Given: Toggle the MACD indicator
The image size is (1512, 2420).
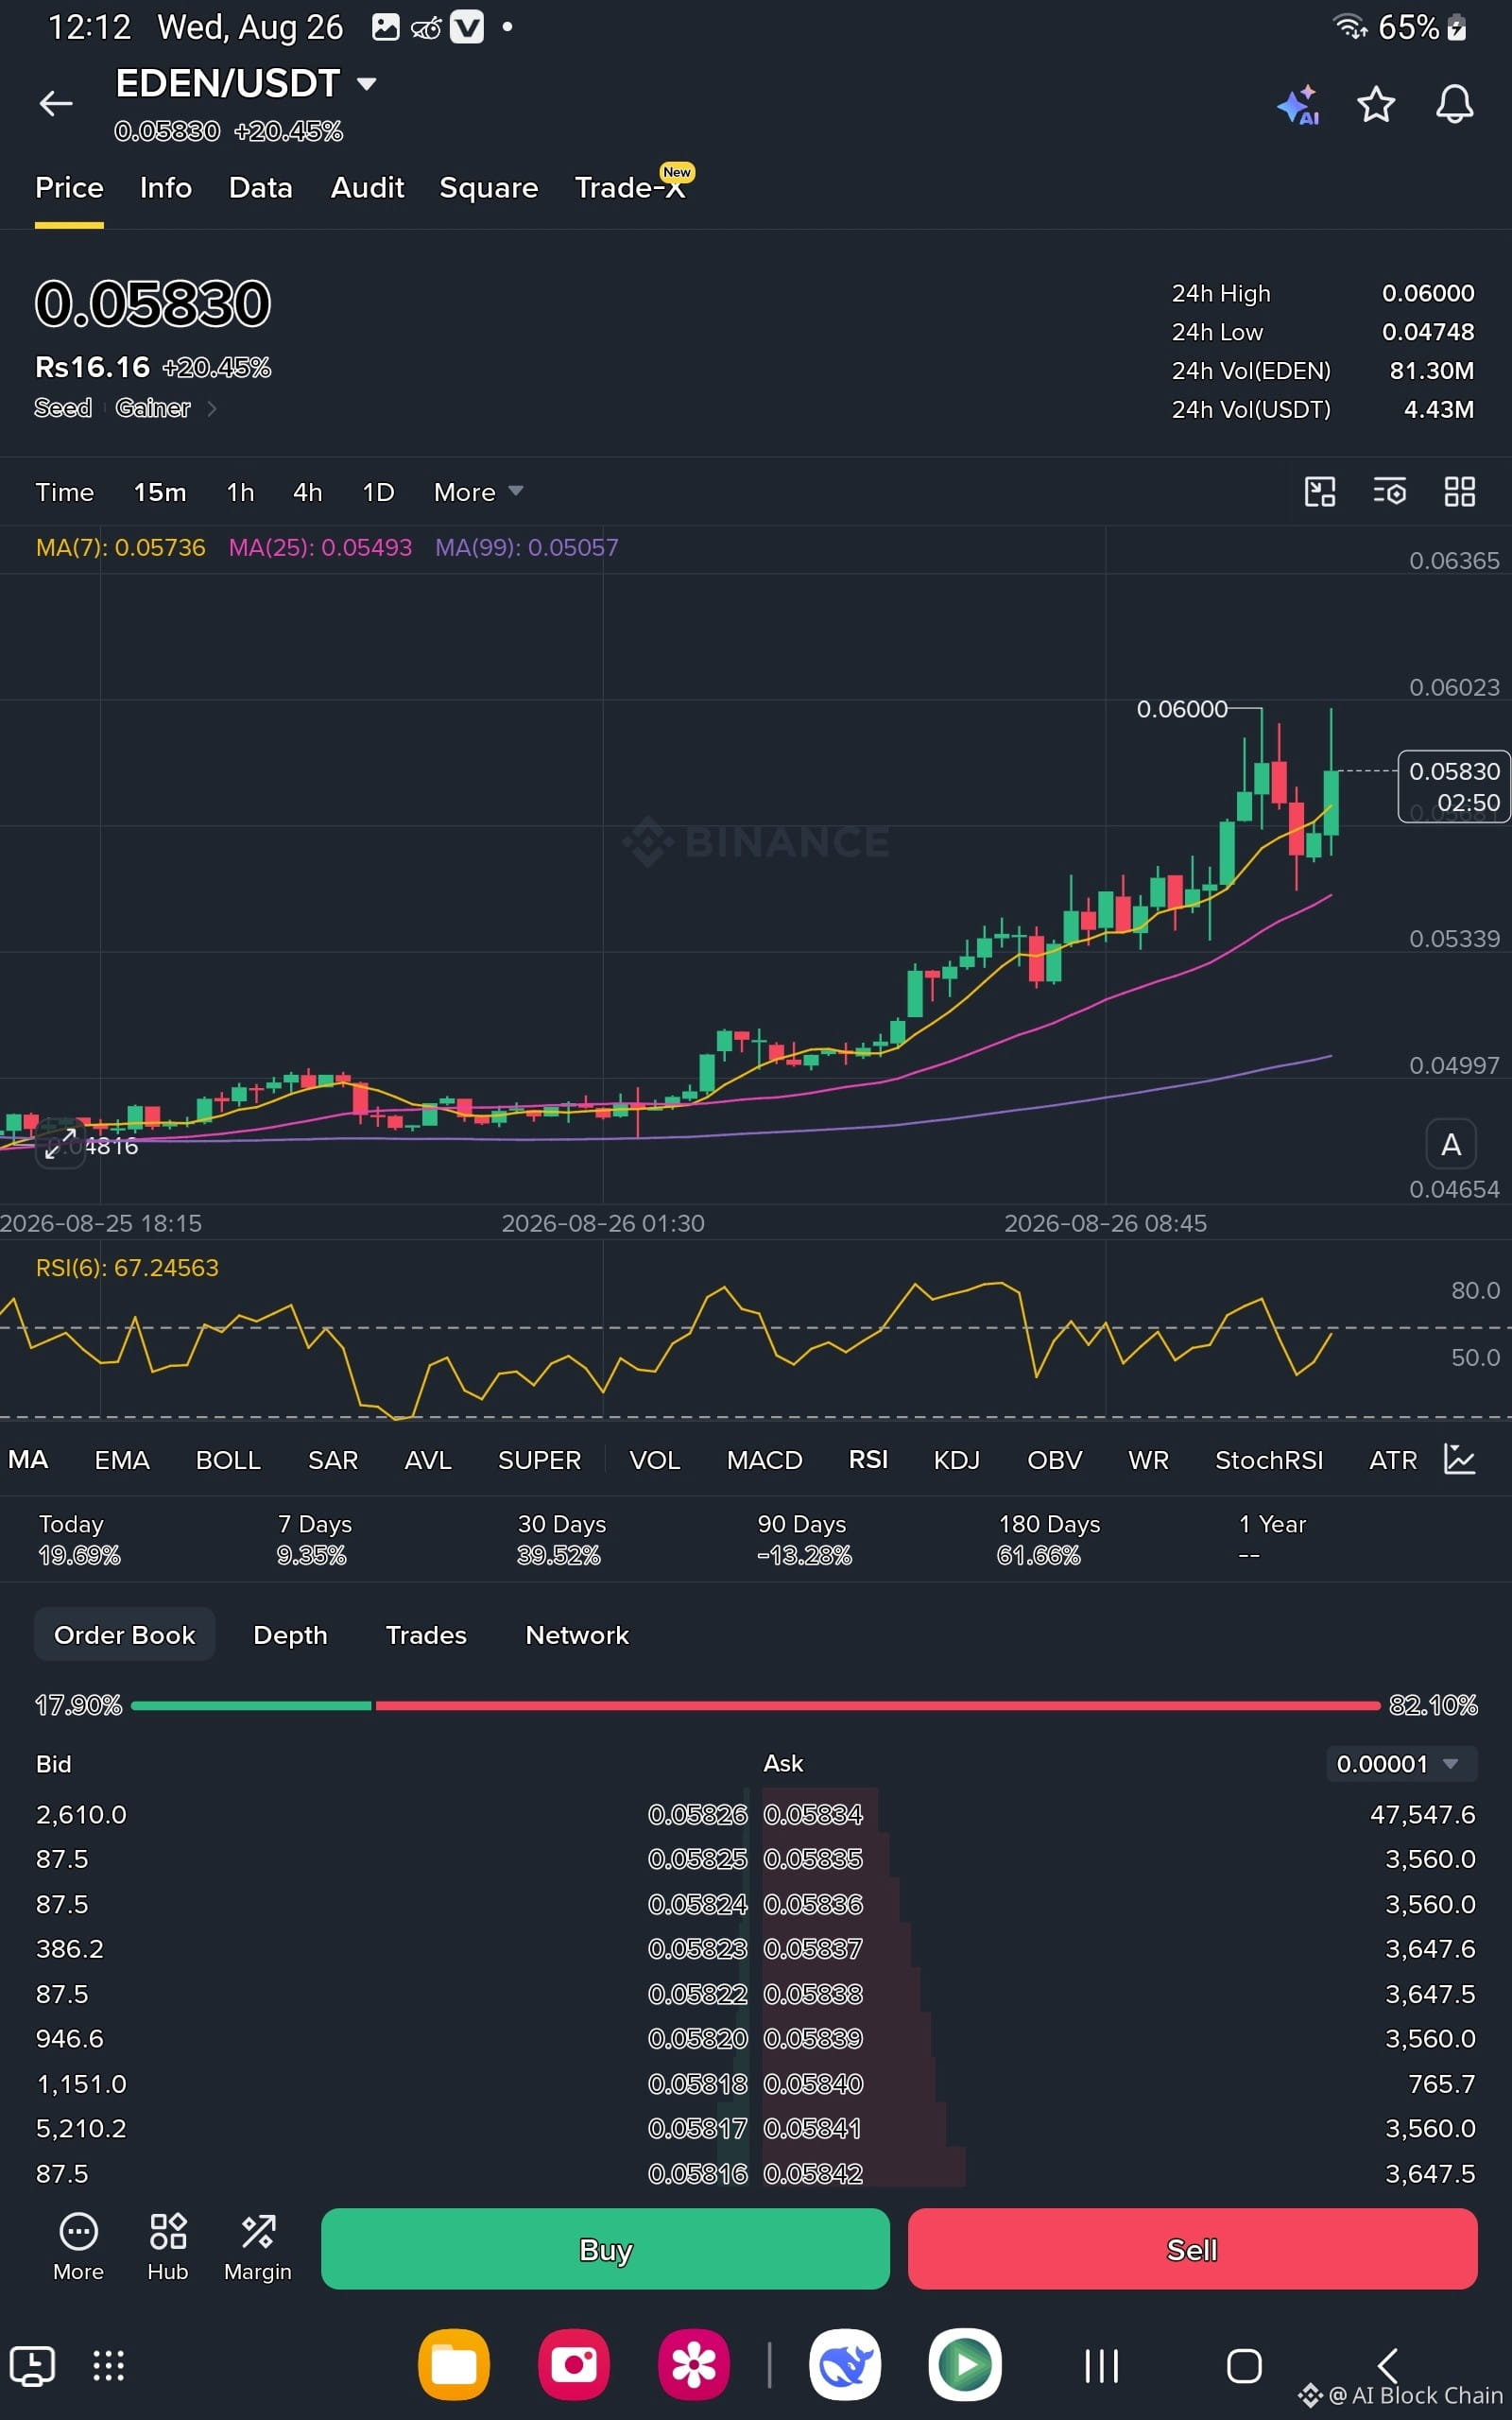Looking at the screenshot, I should (764, 1460).
